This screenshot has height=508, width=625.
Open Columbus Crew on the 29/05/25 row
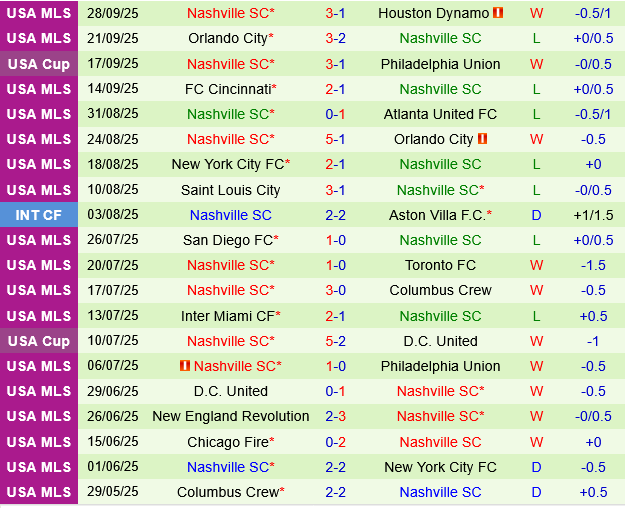[x=227, y=492]
